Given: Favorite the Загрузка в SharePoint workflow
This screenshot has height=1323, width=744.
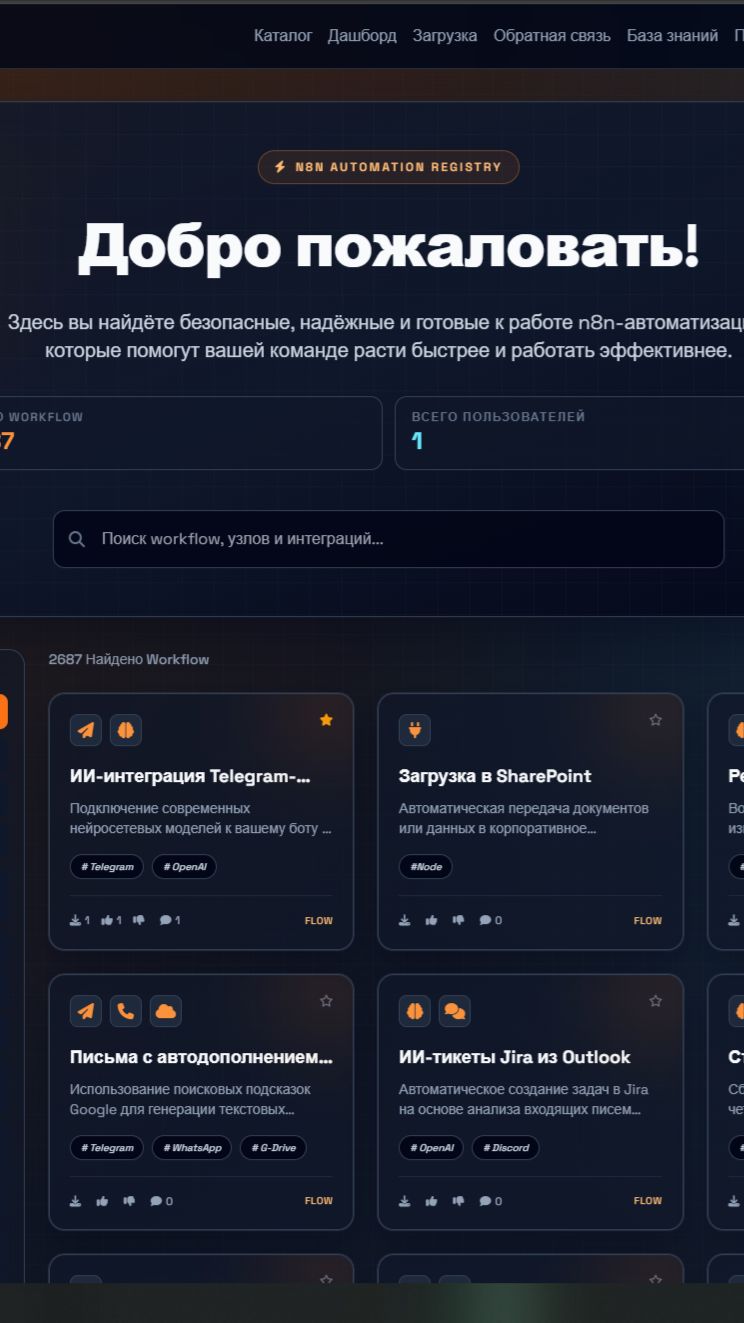Looking at the screenshot, I should click(655, 720).
